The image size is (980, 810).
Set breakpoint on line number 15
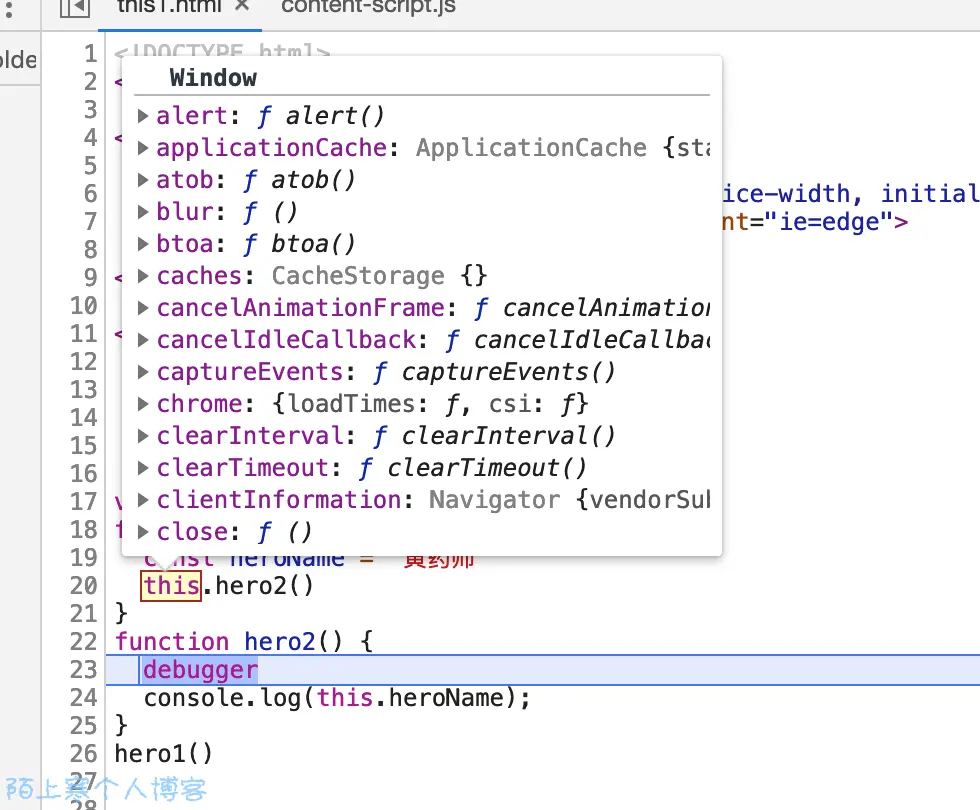84,446
